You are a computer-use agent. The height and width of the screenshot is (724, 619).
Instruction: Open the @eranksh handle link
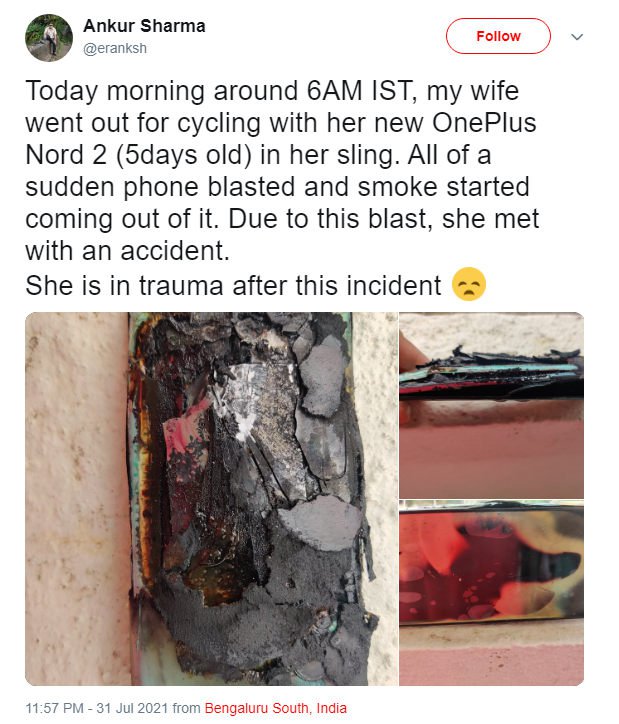(x=115, y=48)
